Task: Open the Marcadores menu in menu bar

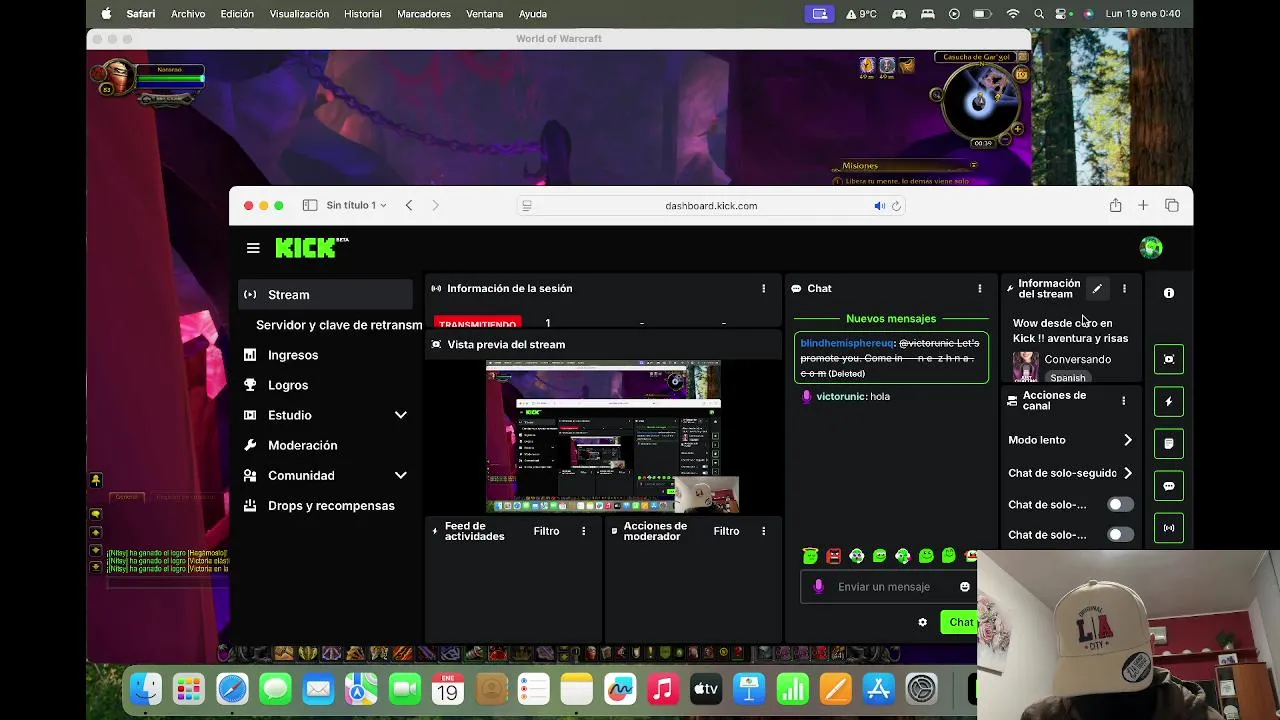Action: (x=423, y=14)
